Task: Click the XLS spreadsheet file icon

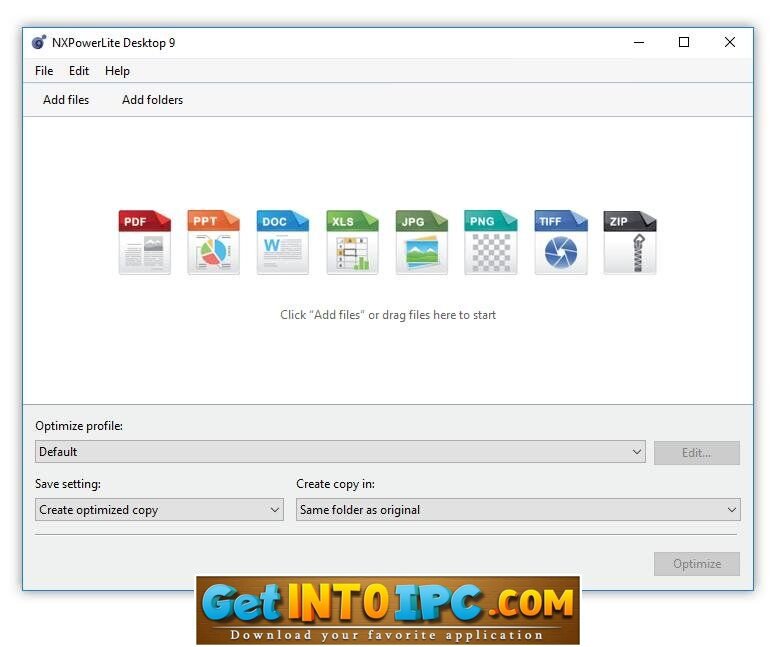Action: tap(352, 242)
